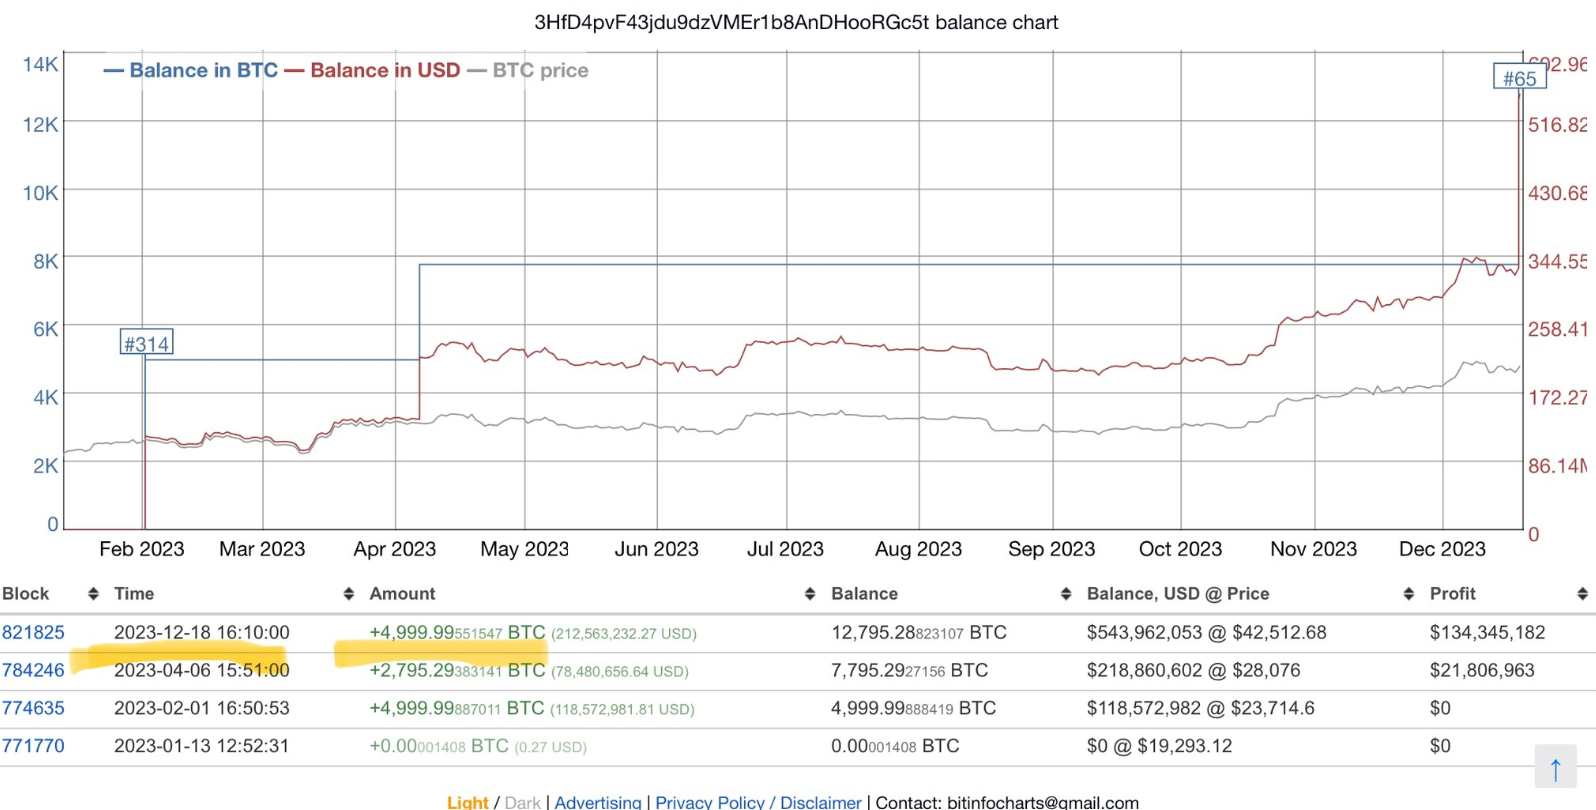Image resolution: width=1596 pixels, height=810 pixels.
Task: Open block 771770 link
Action: (33, 747)
